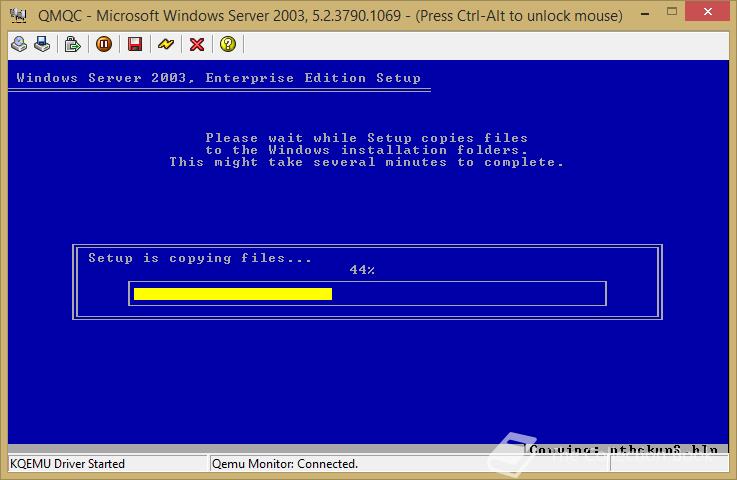Click the 44% progress value

tap(362, 269)
